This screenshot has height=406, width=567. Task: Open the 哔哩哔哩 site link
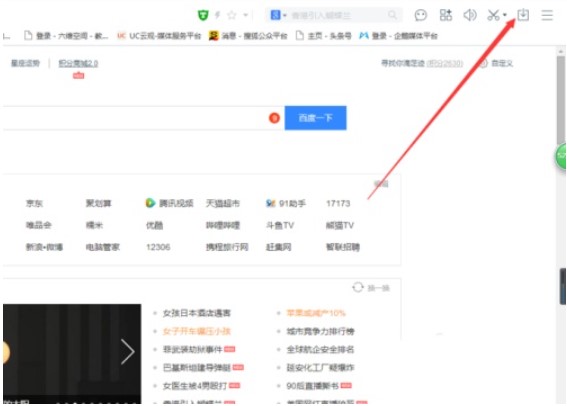223,225
